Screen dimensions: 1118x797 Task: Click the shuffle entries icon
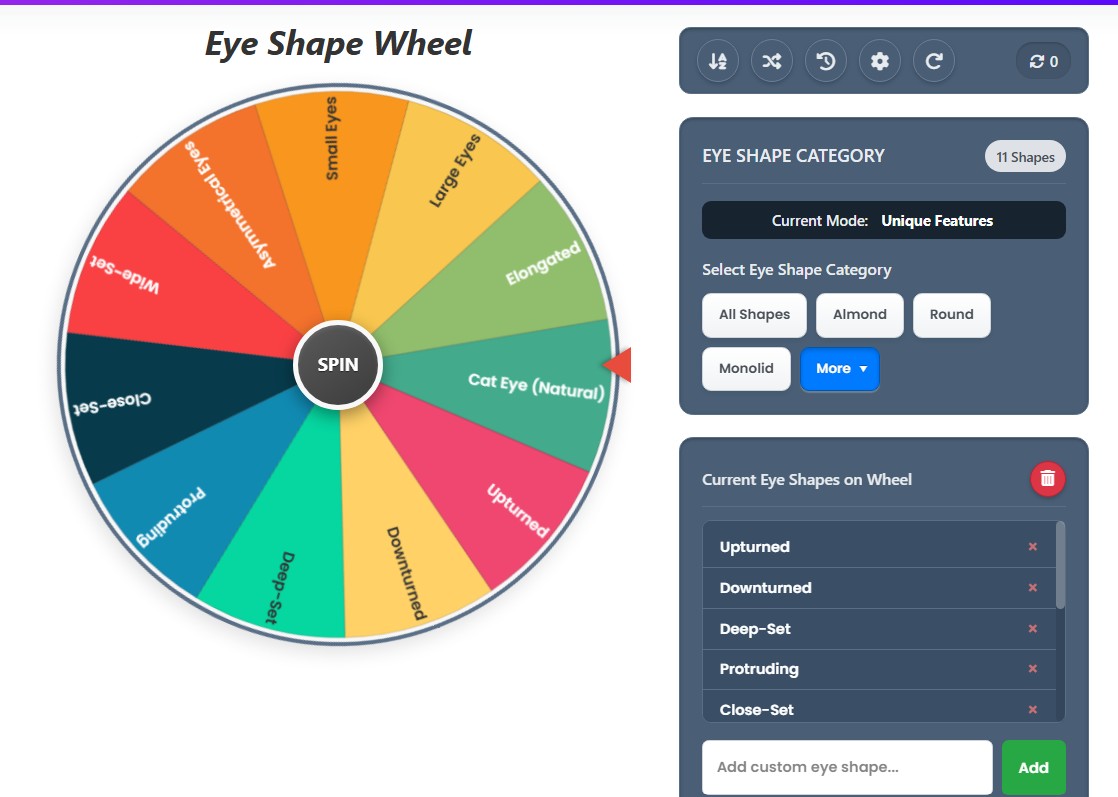click(771, 61)
